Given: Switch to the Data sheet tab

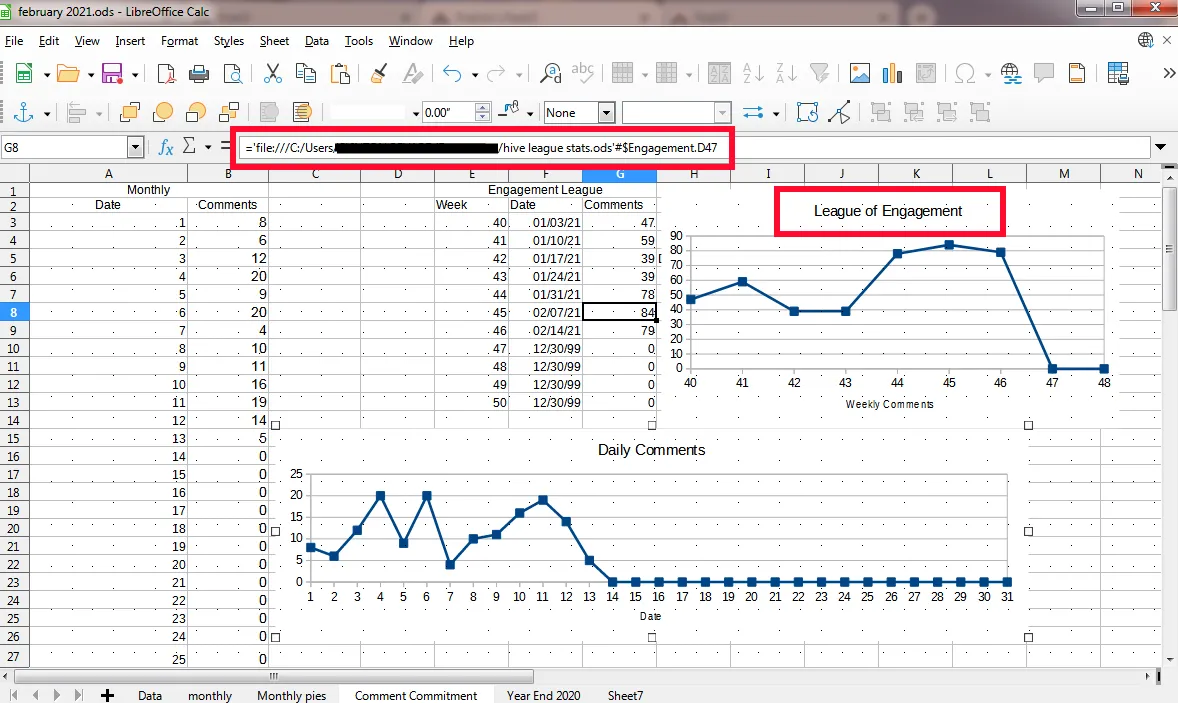Looking at the screenshot, I should [x=150, y=695].
